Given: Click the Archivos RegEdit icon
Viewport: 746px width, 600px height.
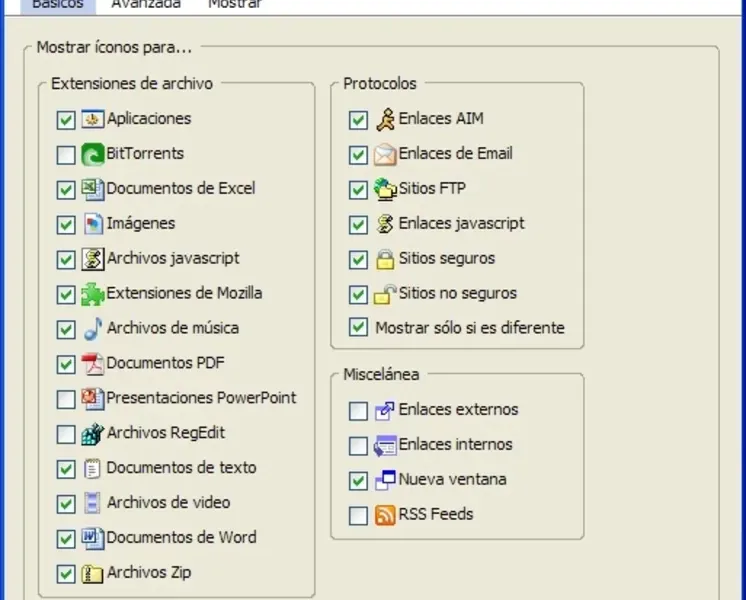Looking at the screenshot, I should [x=93, y=433].
